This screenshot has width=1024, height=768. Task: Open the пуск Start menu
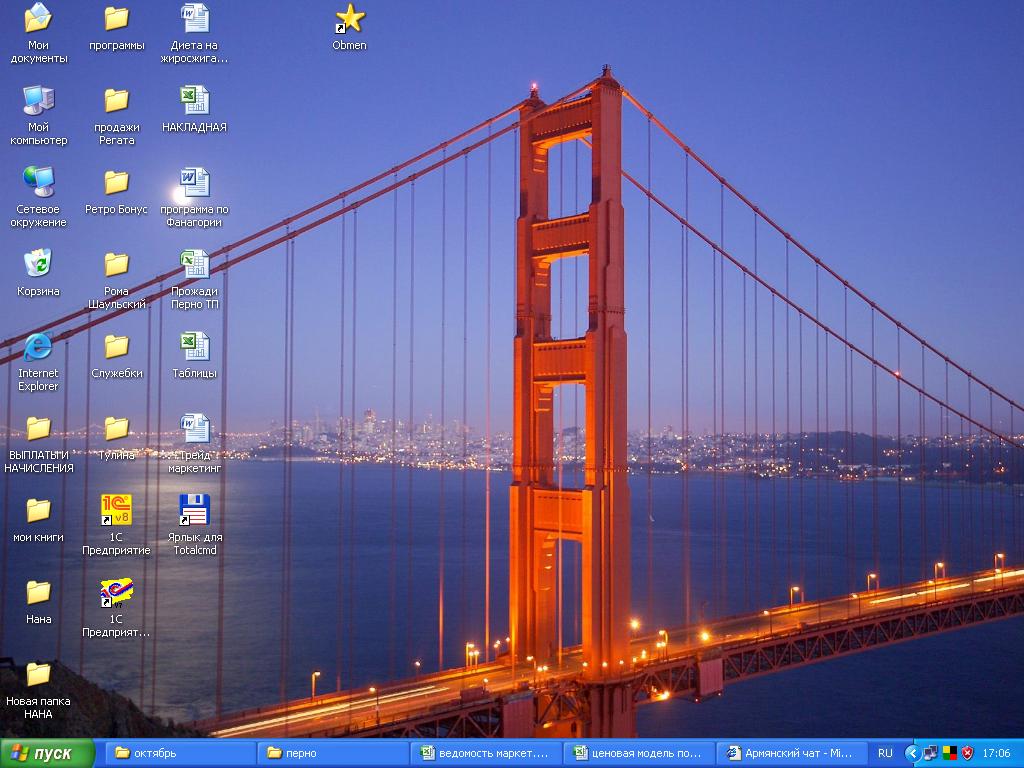click(x=47, y=753)
